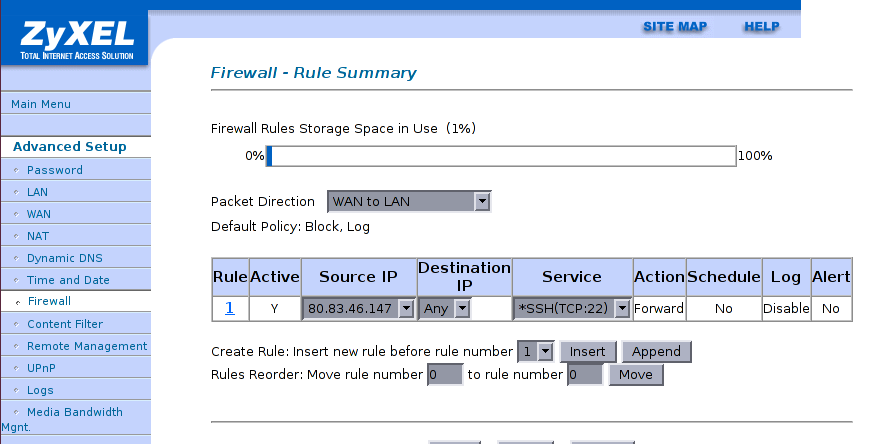The image size is (870, 444).
Task: Open the Firewall menu item
Action: pyautogui.click(x=49, y=301)
